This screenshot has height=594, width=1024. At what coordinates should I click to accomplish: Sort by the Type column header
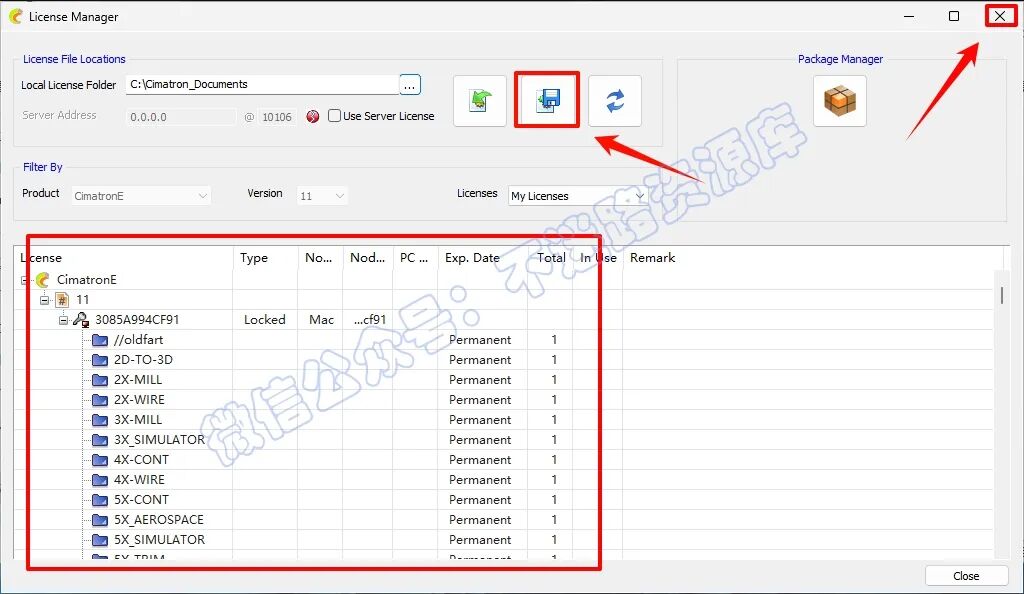pyautogui.click(x=265, y=258)
